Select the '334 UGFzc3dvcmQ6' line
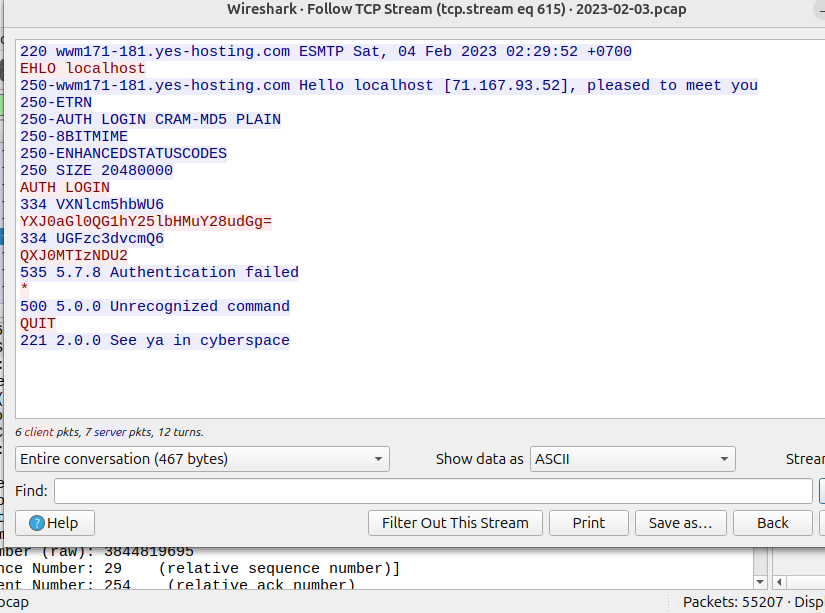Screen dimensions: 825x613 [92, 238]
